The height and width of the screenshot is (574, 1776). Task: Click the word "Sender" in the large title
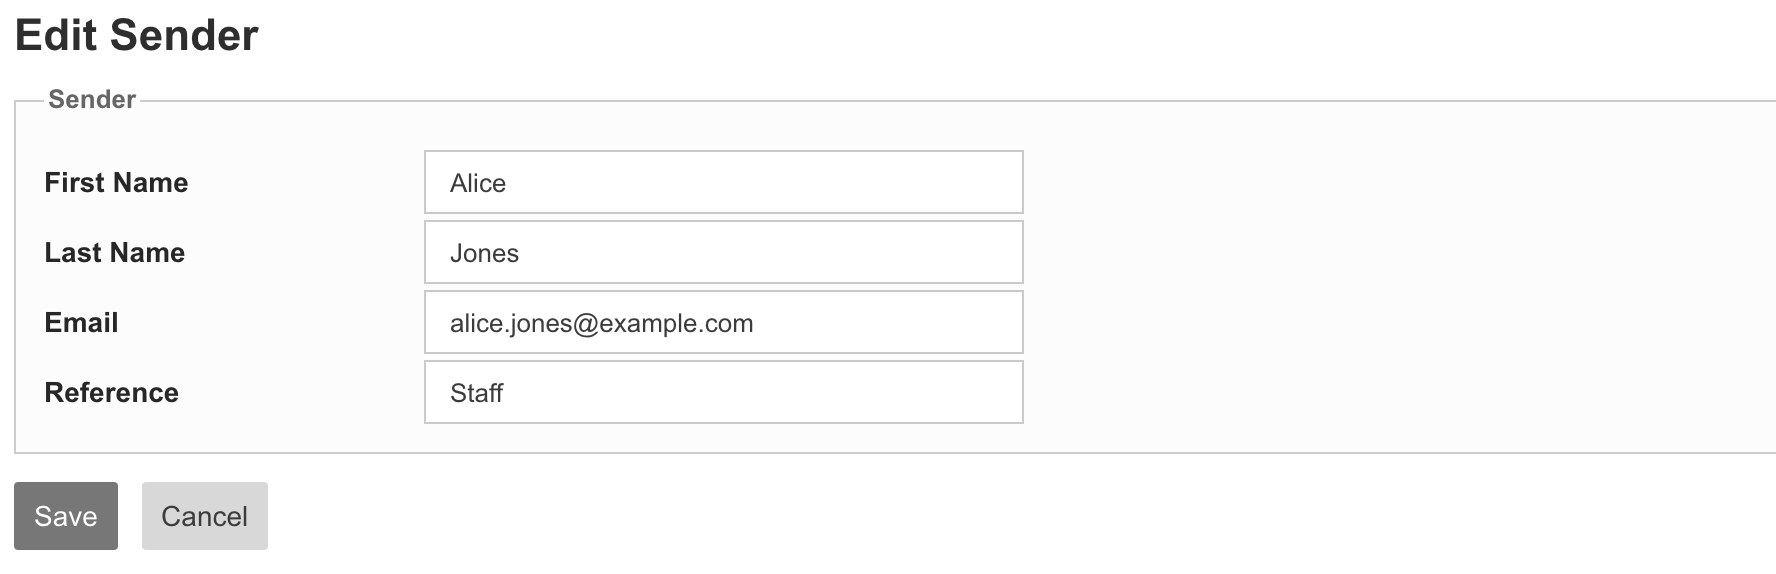tap(184, 36)
